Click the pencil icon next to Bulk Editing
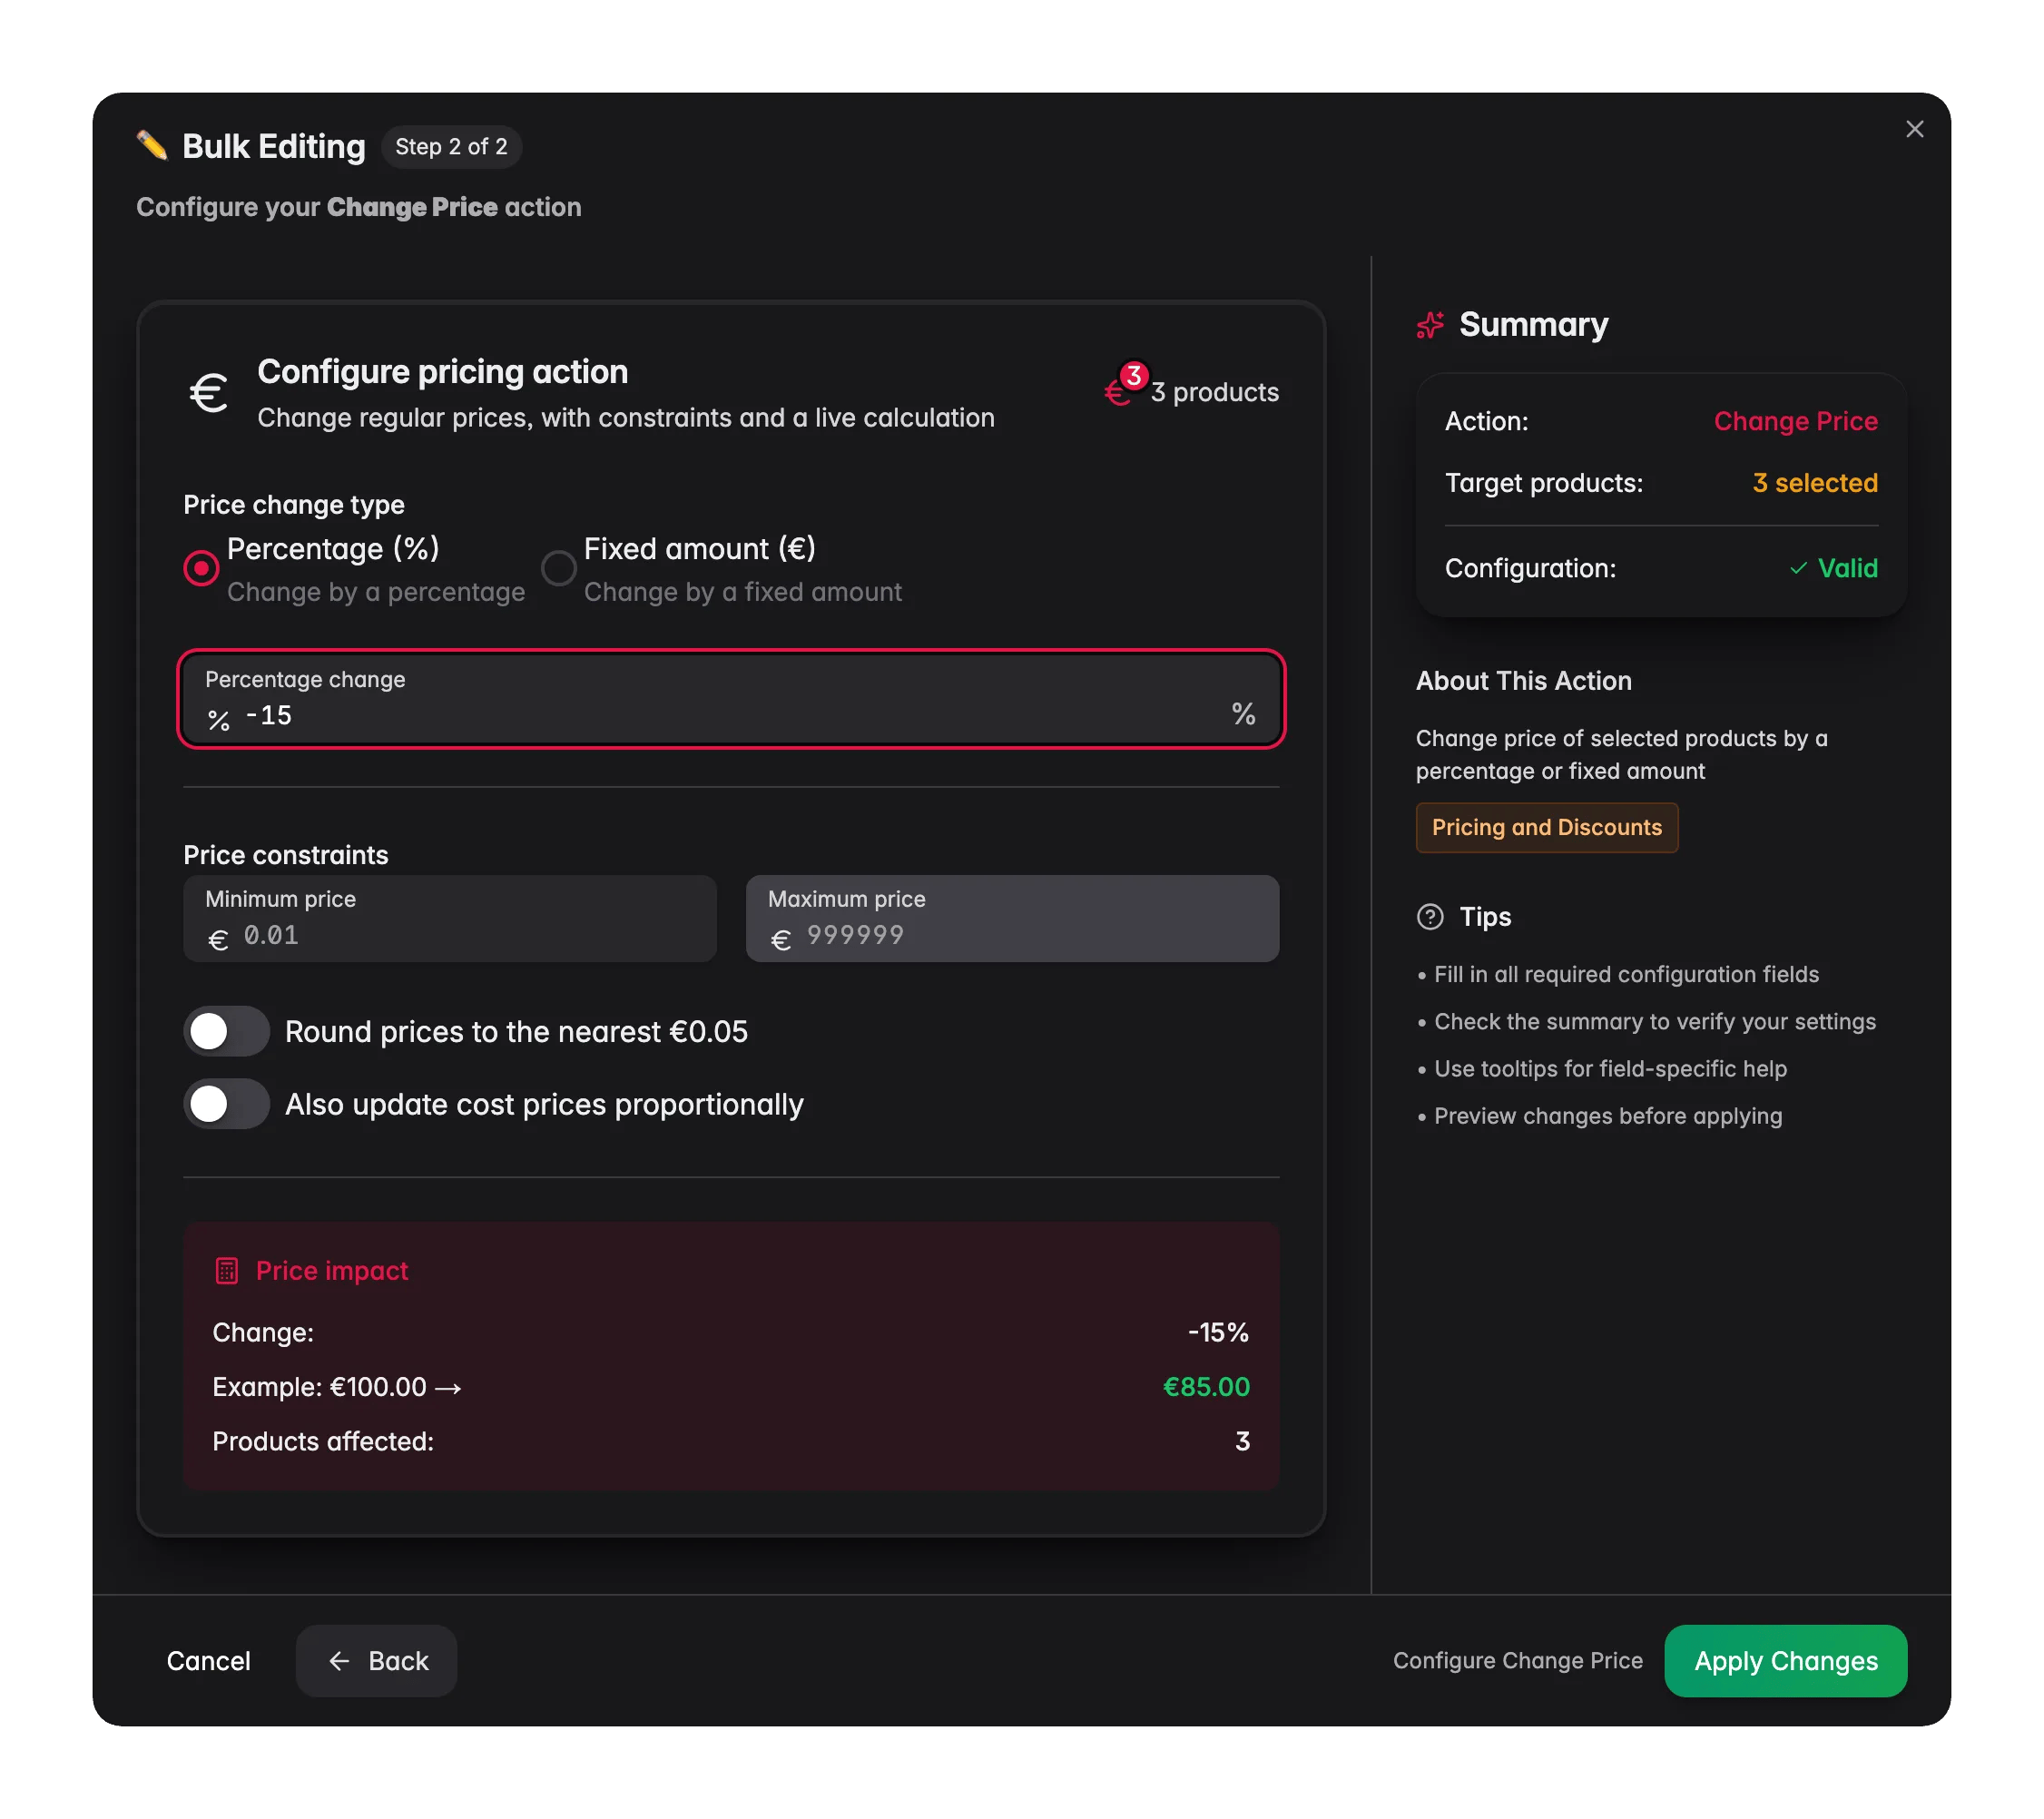The width and height of the screenshot is (2044, 1819). [x=152, y=146]
